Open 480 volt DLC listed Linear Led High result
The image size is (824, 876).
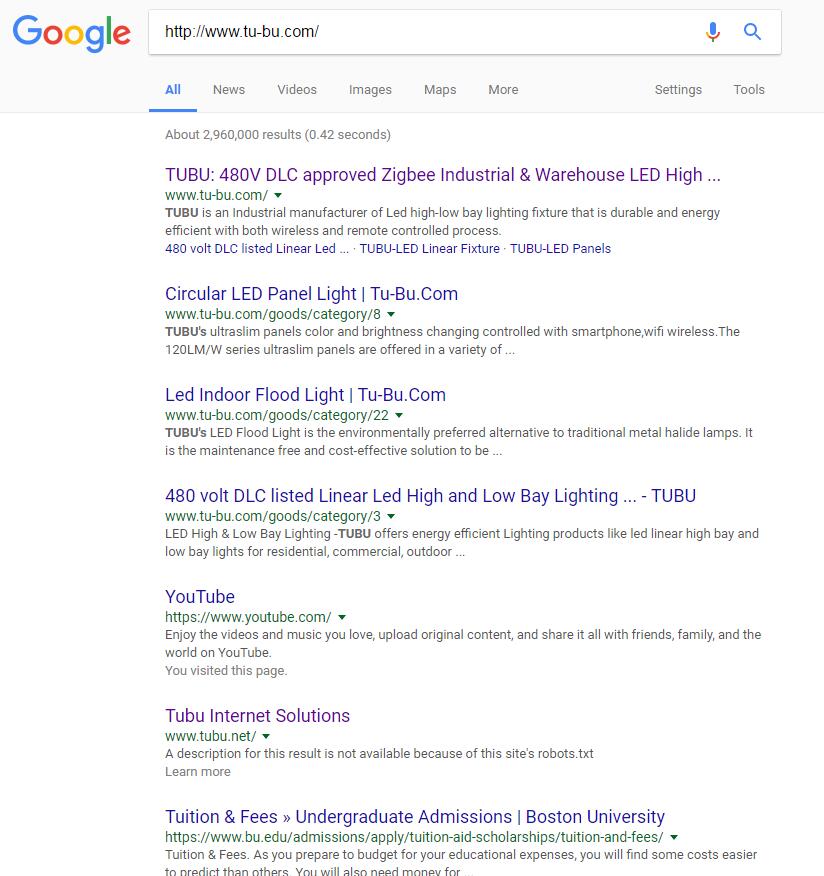pos(430,496)
